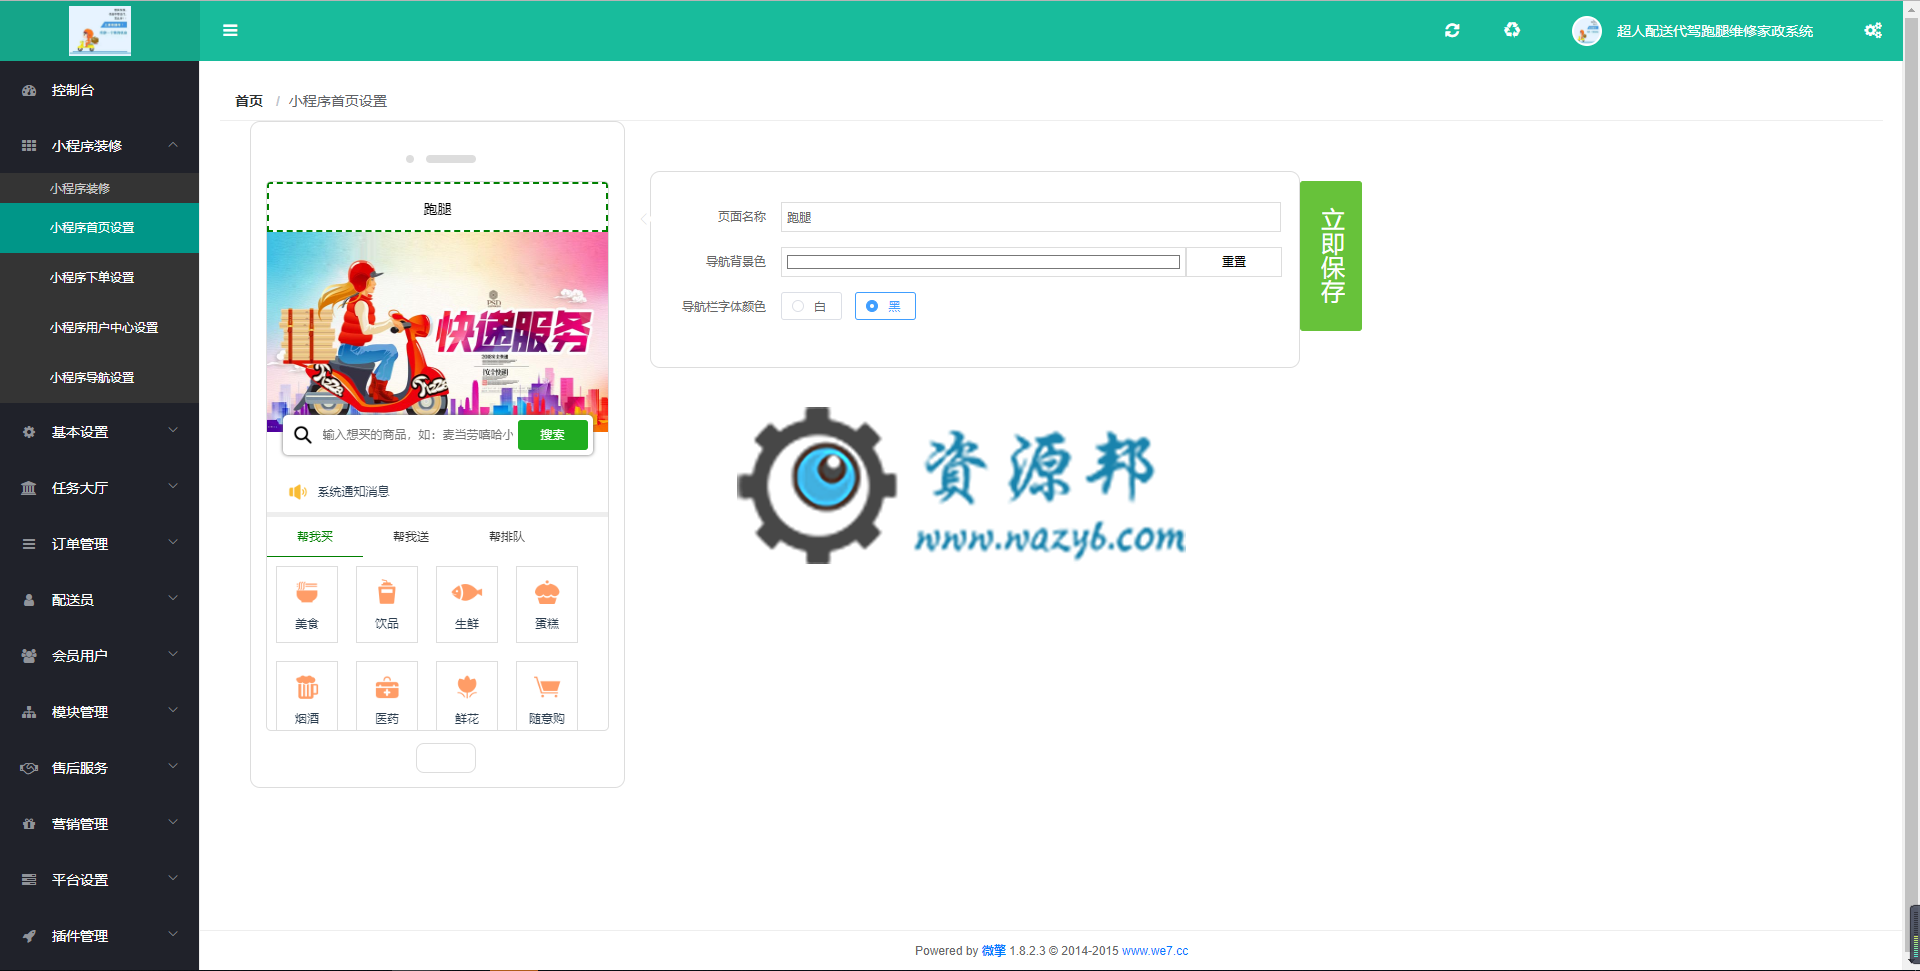Open the 微擎 footer link

point(994,951)
